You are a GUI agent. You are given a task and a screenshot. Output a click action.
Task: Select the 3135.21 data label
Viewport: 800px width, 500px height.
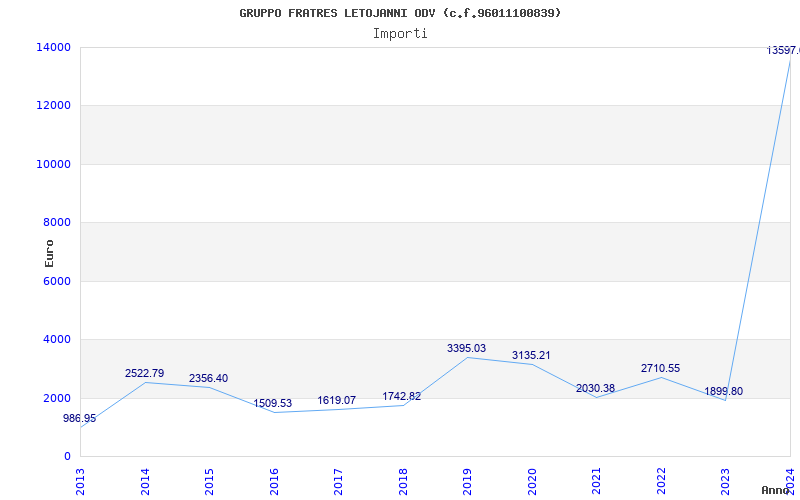pos(531,356)
